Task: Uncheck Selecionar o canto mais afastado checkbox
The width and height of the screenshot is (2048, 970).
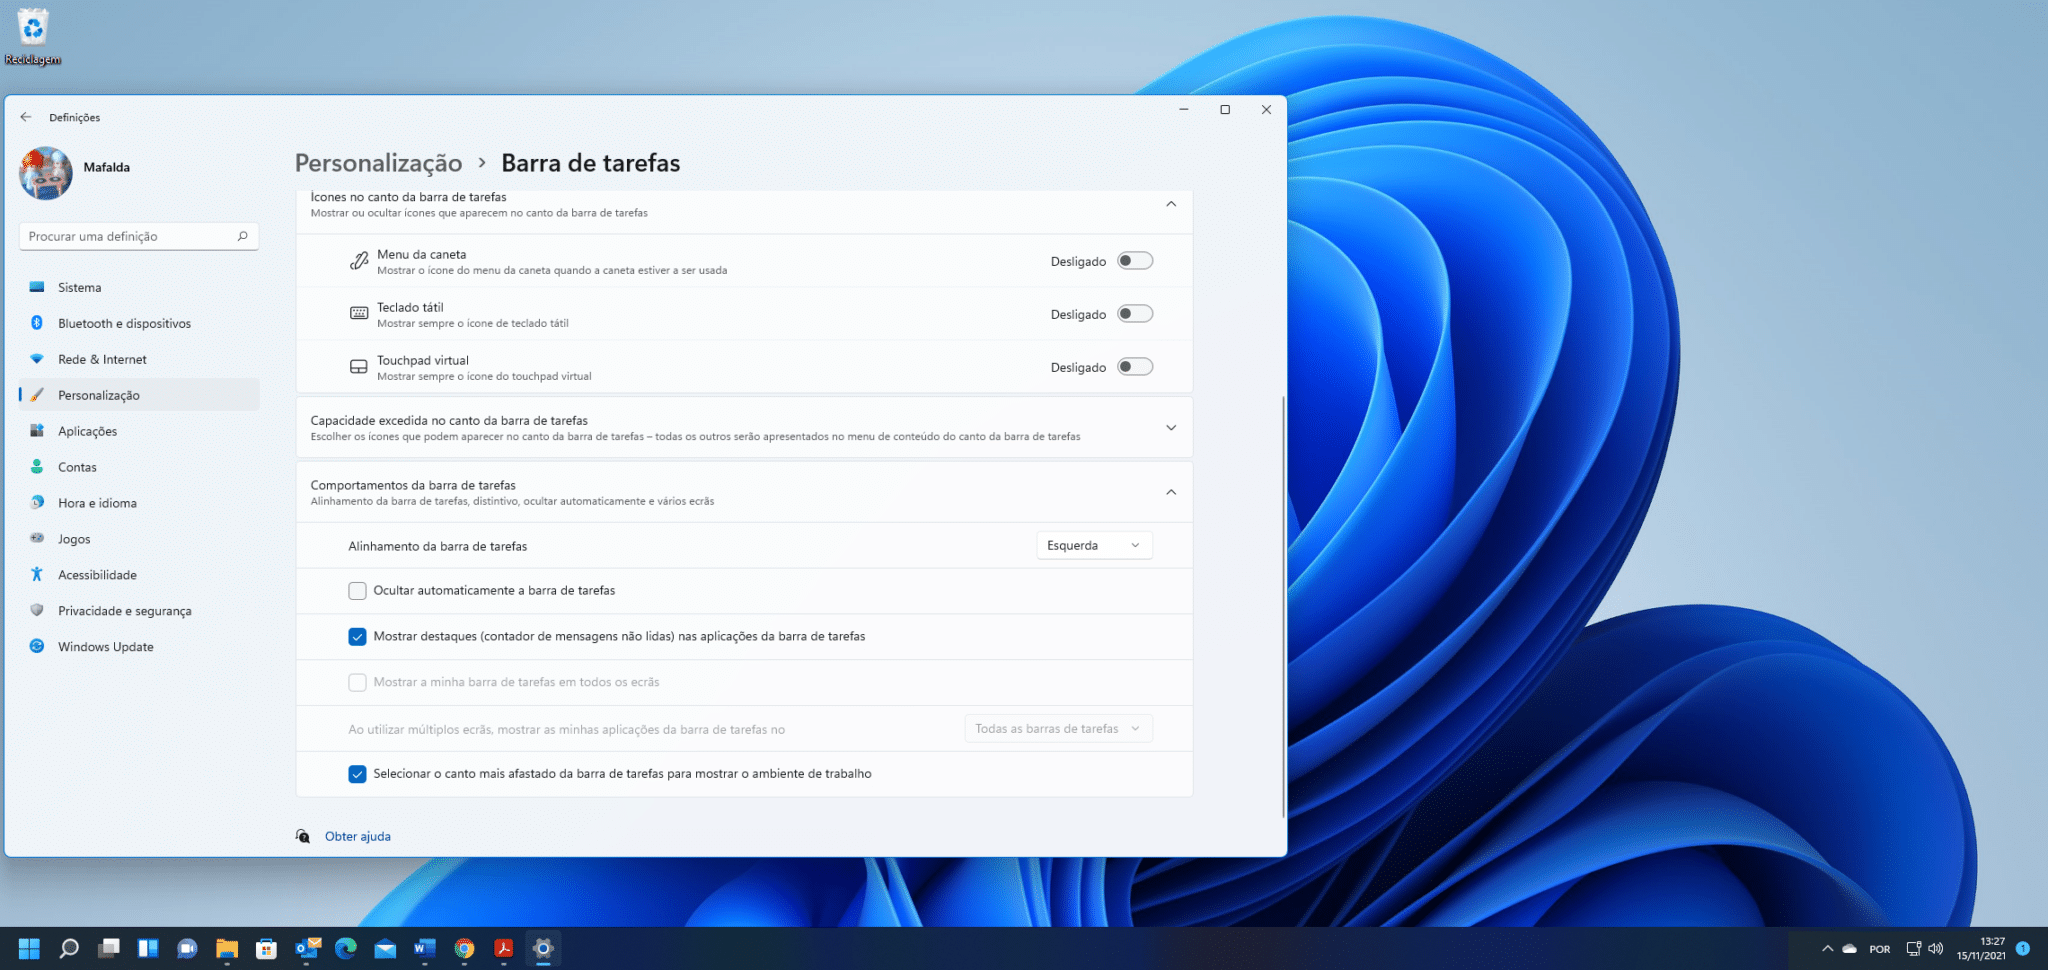Action: (x=357, y=774)
